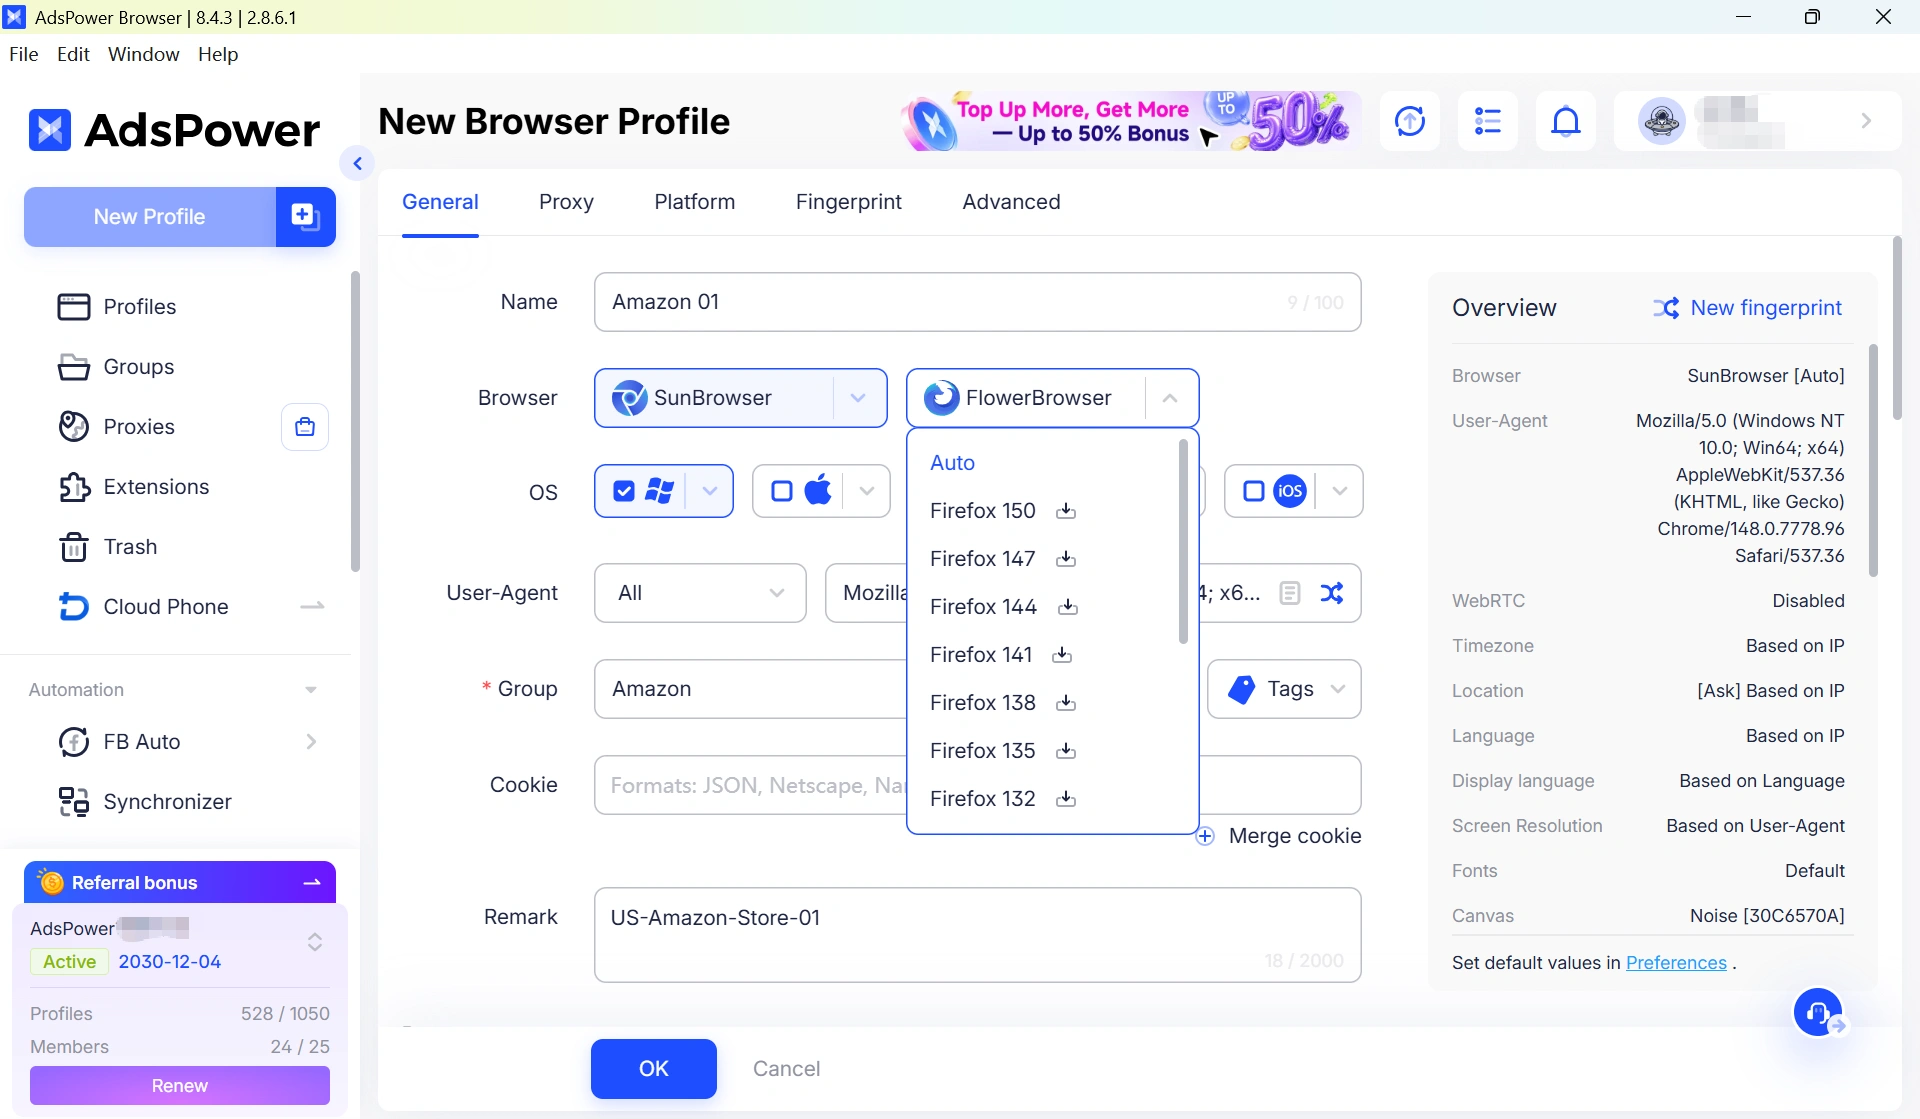Check the macOS checkbox
The image size is (1920, 1119).
(782, 491)
